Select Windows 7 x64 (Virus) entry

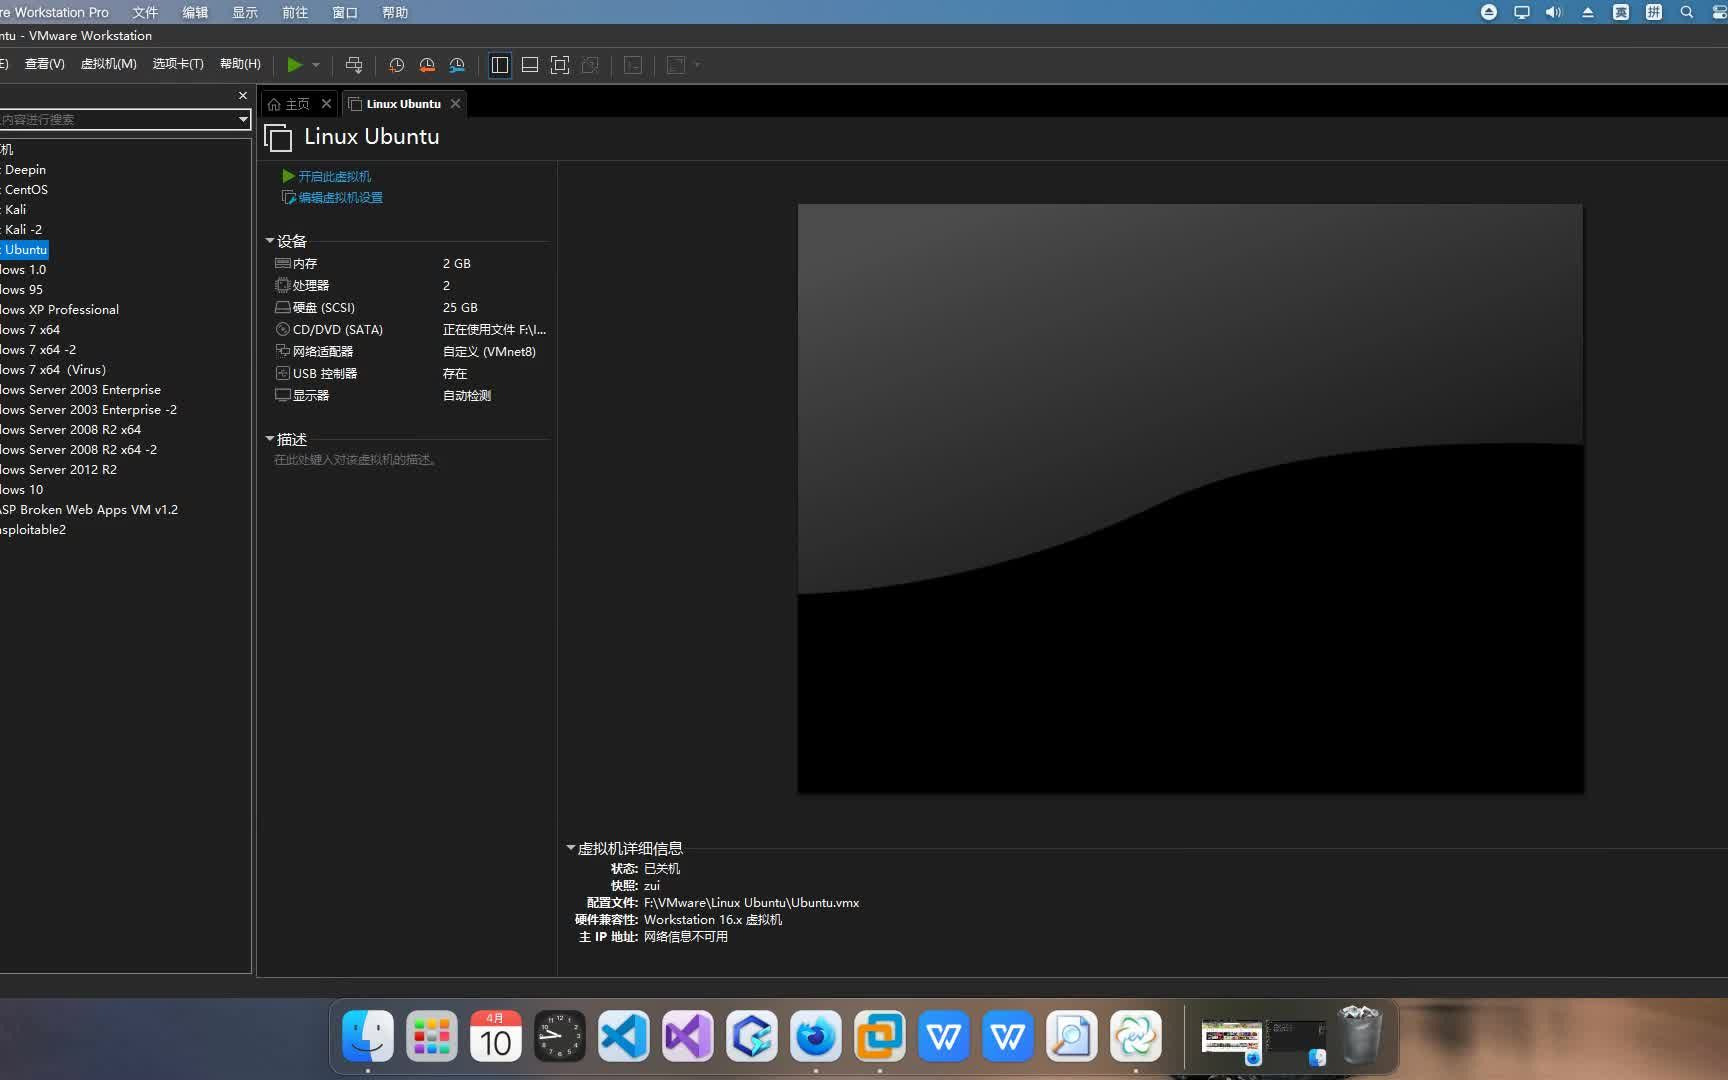coord(53,370)
